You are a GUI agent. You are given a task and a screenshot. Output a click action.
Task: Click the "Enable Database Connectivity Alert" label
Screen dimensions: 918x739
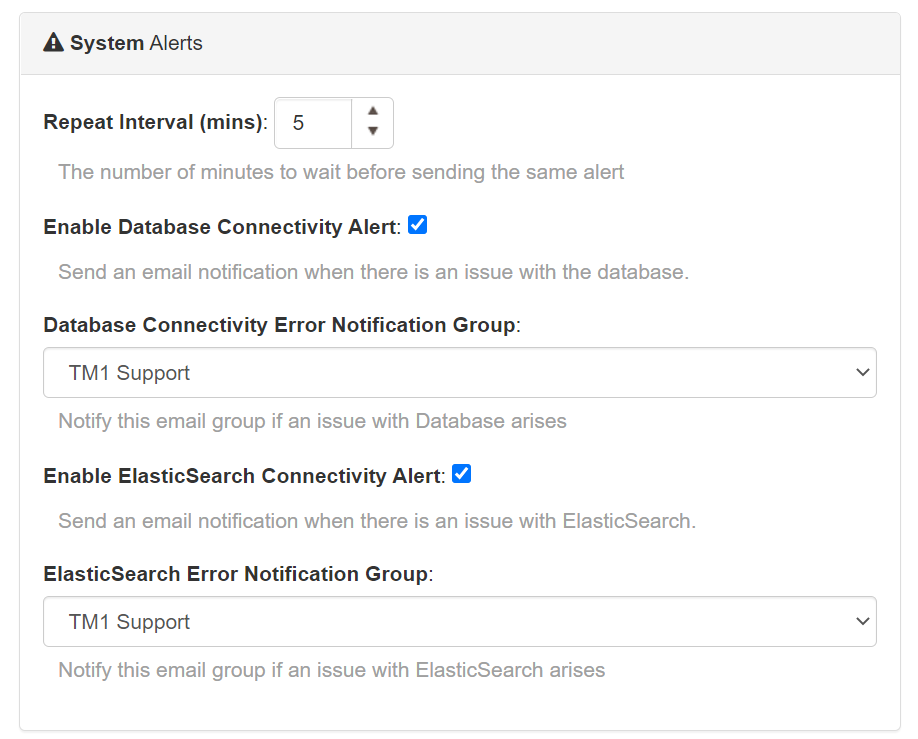click(221, 227)
